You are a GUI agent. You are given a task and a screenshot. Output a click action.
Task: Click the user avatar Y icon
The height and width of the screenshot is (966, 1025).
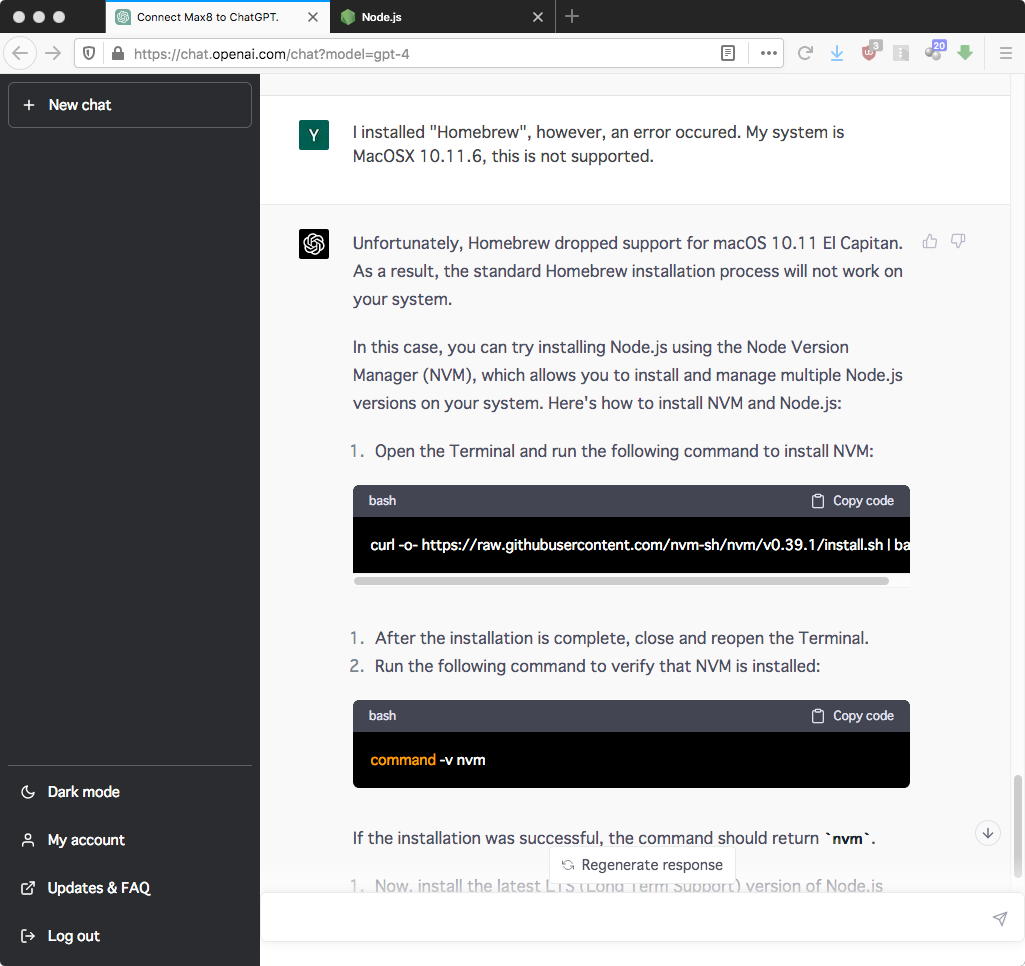(x=314, y=135)
